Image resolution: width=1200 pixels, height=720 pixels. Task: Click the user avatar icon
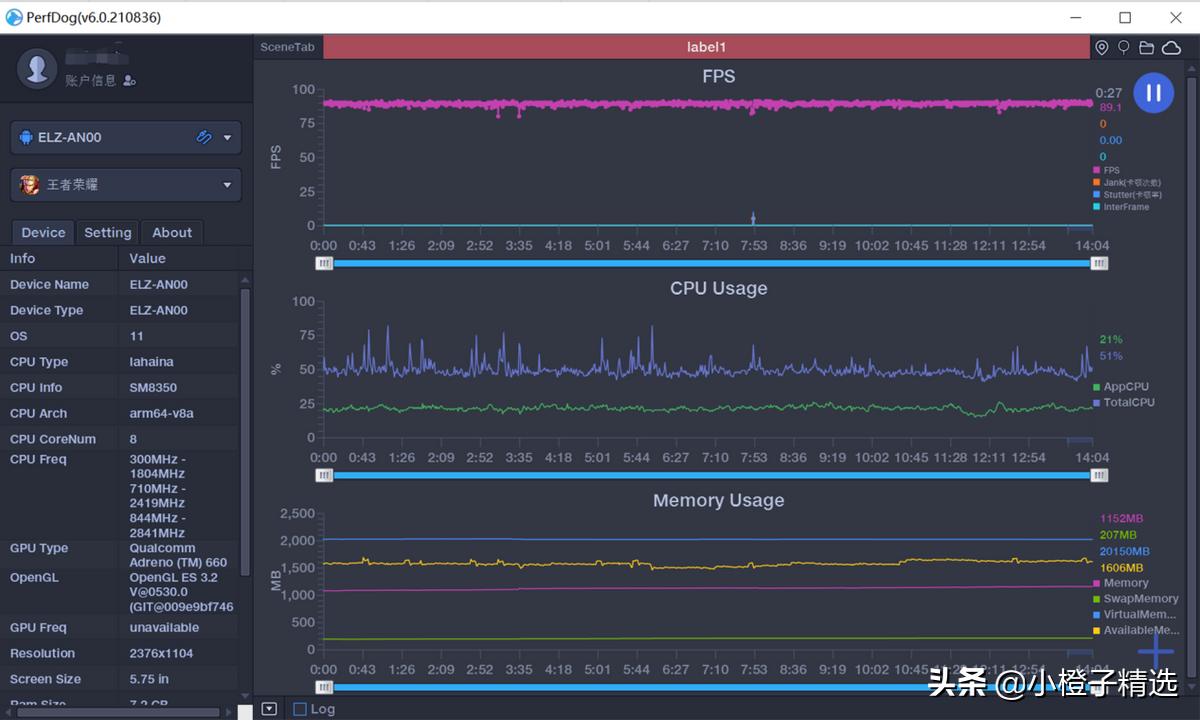coord(38,68)
